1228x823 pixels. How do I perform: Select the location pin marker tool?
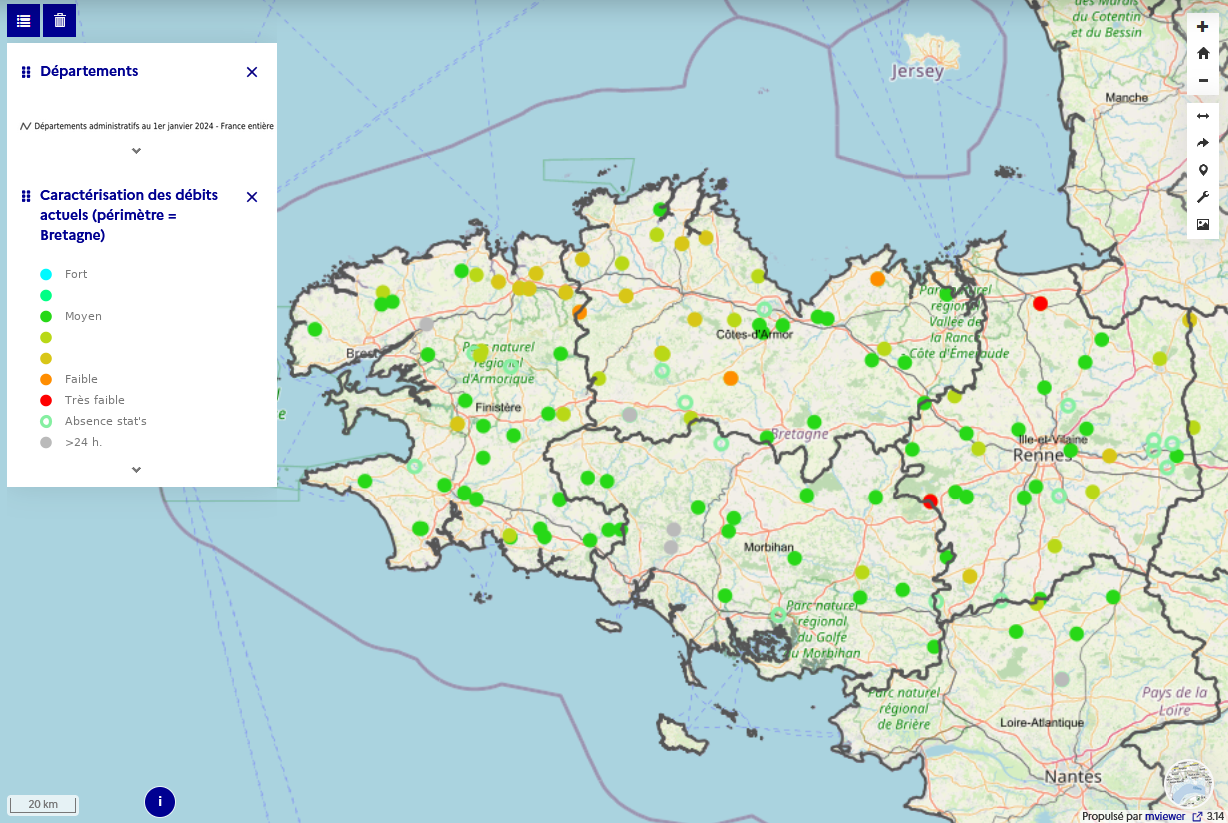[1202, 170]
